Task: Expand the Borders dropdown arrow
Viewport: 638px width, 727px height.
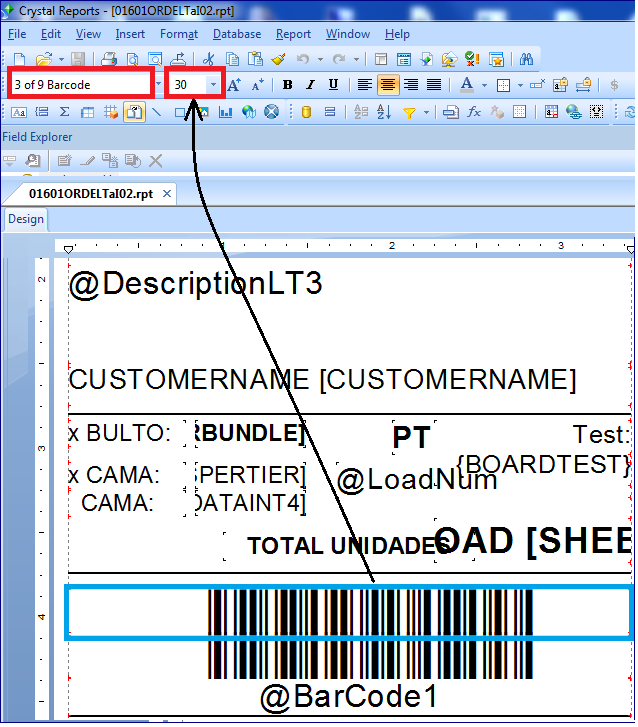Action: click(520, 85)
